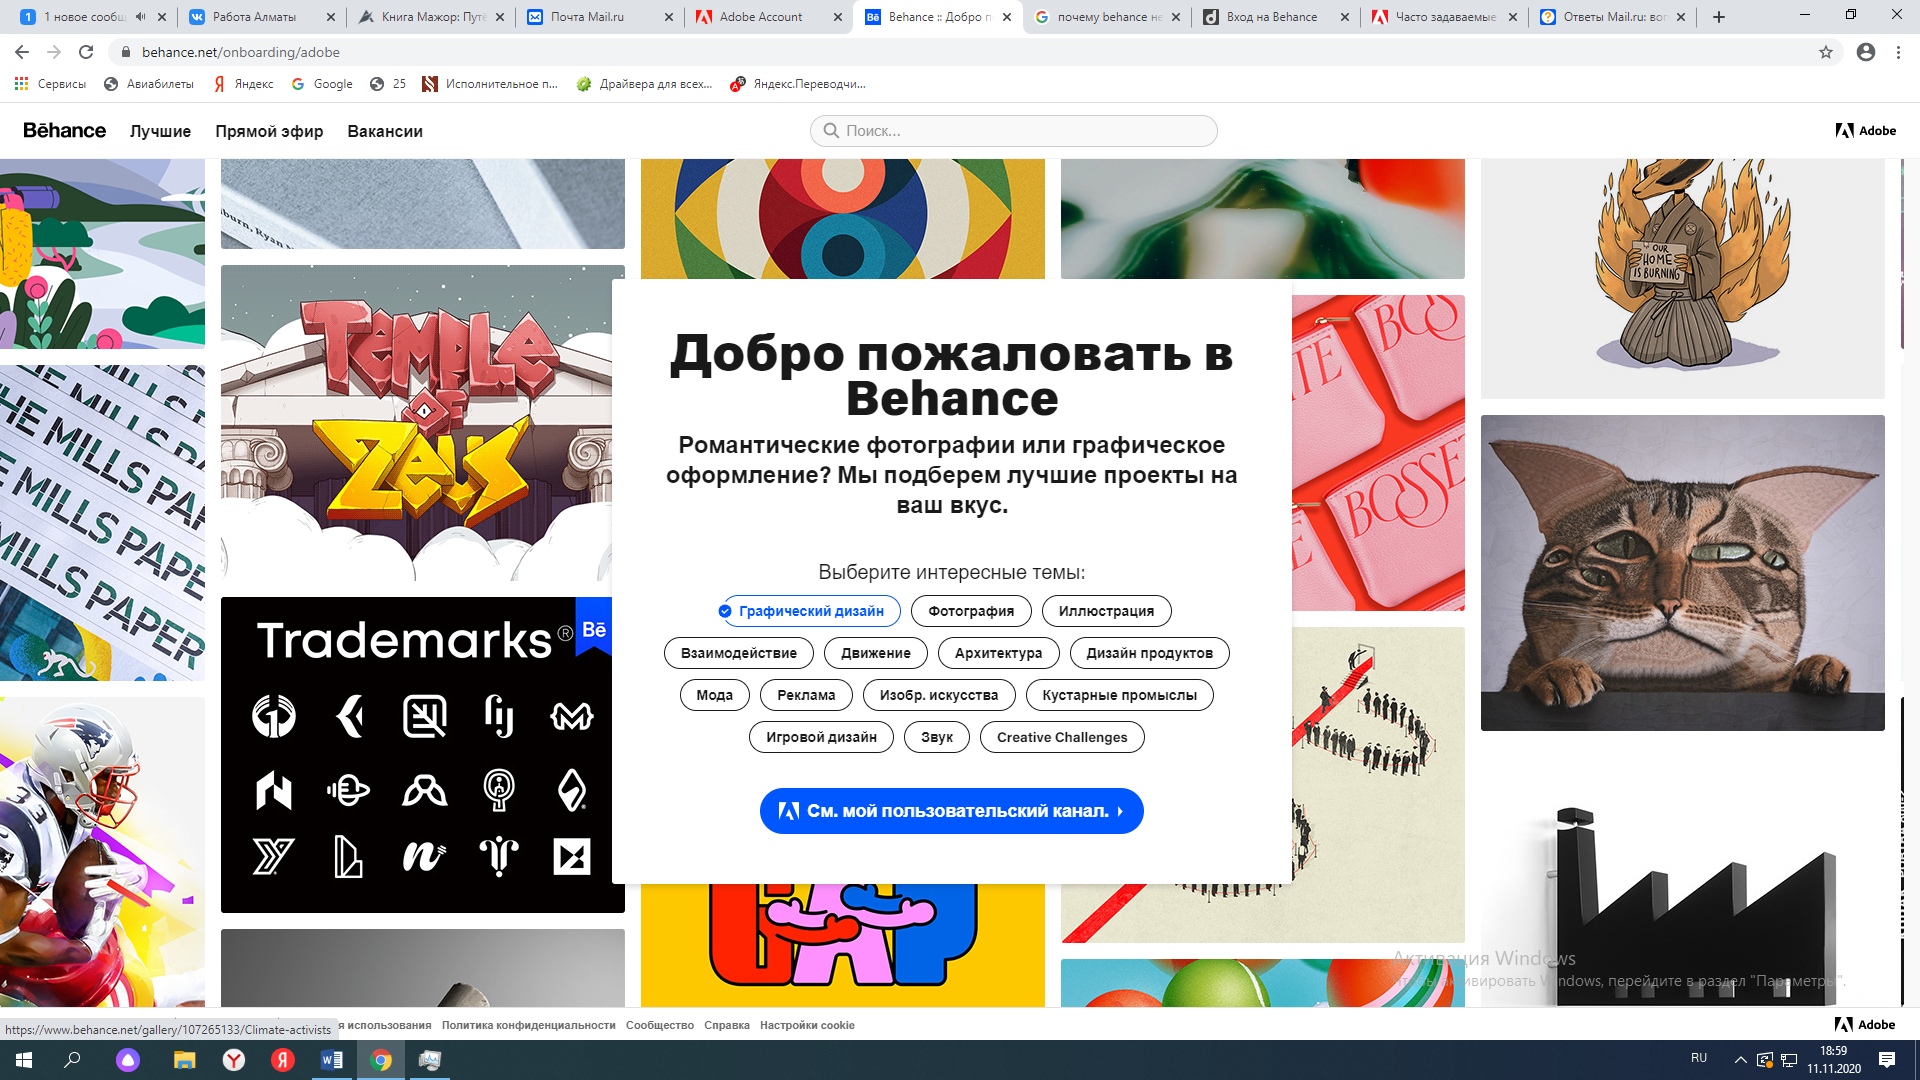
Task: Open File Explorer from the taskbar
Action: 184,1060
